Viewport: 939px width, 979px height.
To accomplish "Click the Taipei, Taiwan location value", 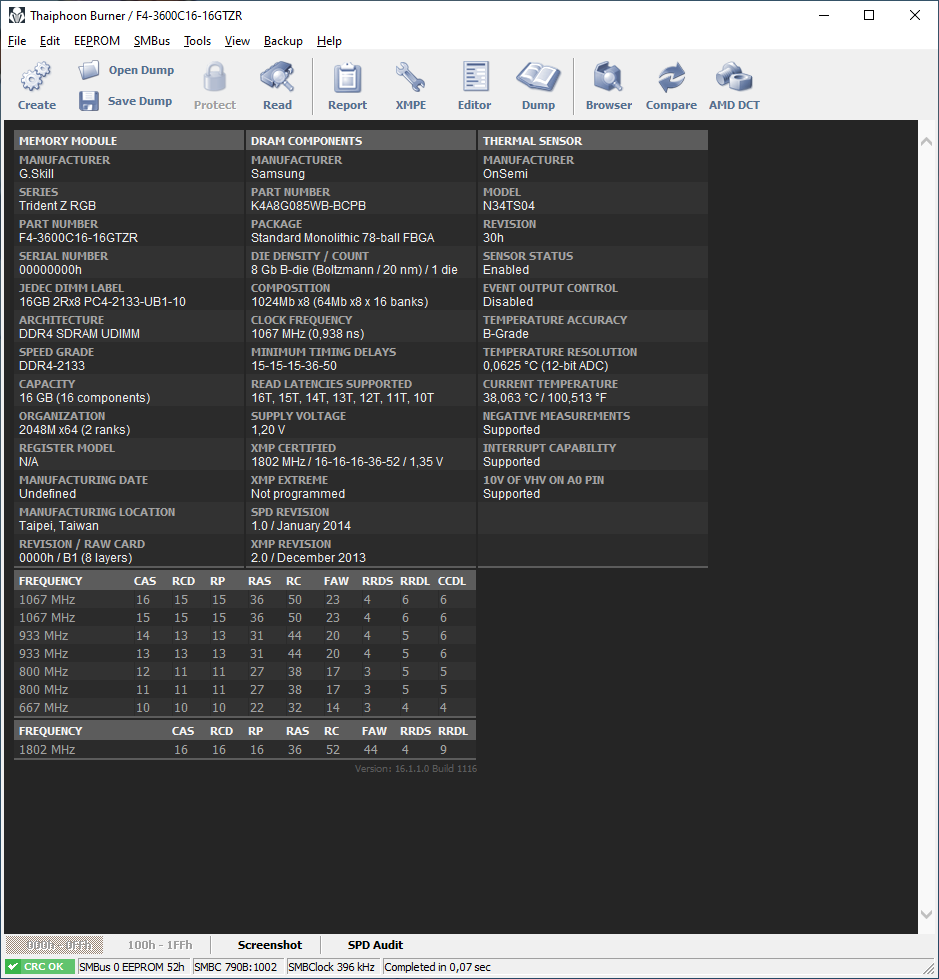I will click(59, 526).
